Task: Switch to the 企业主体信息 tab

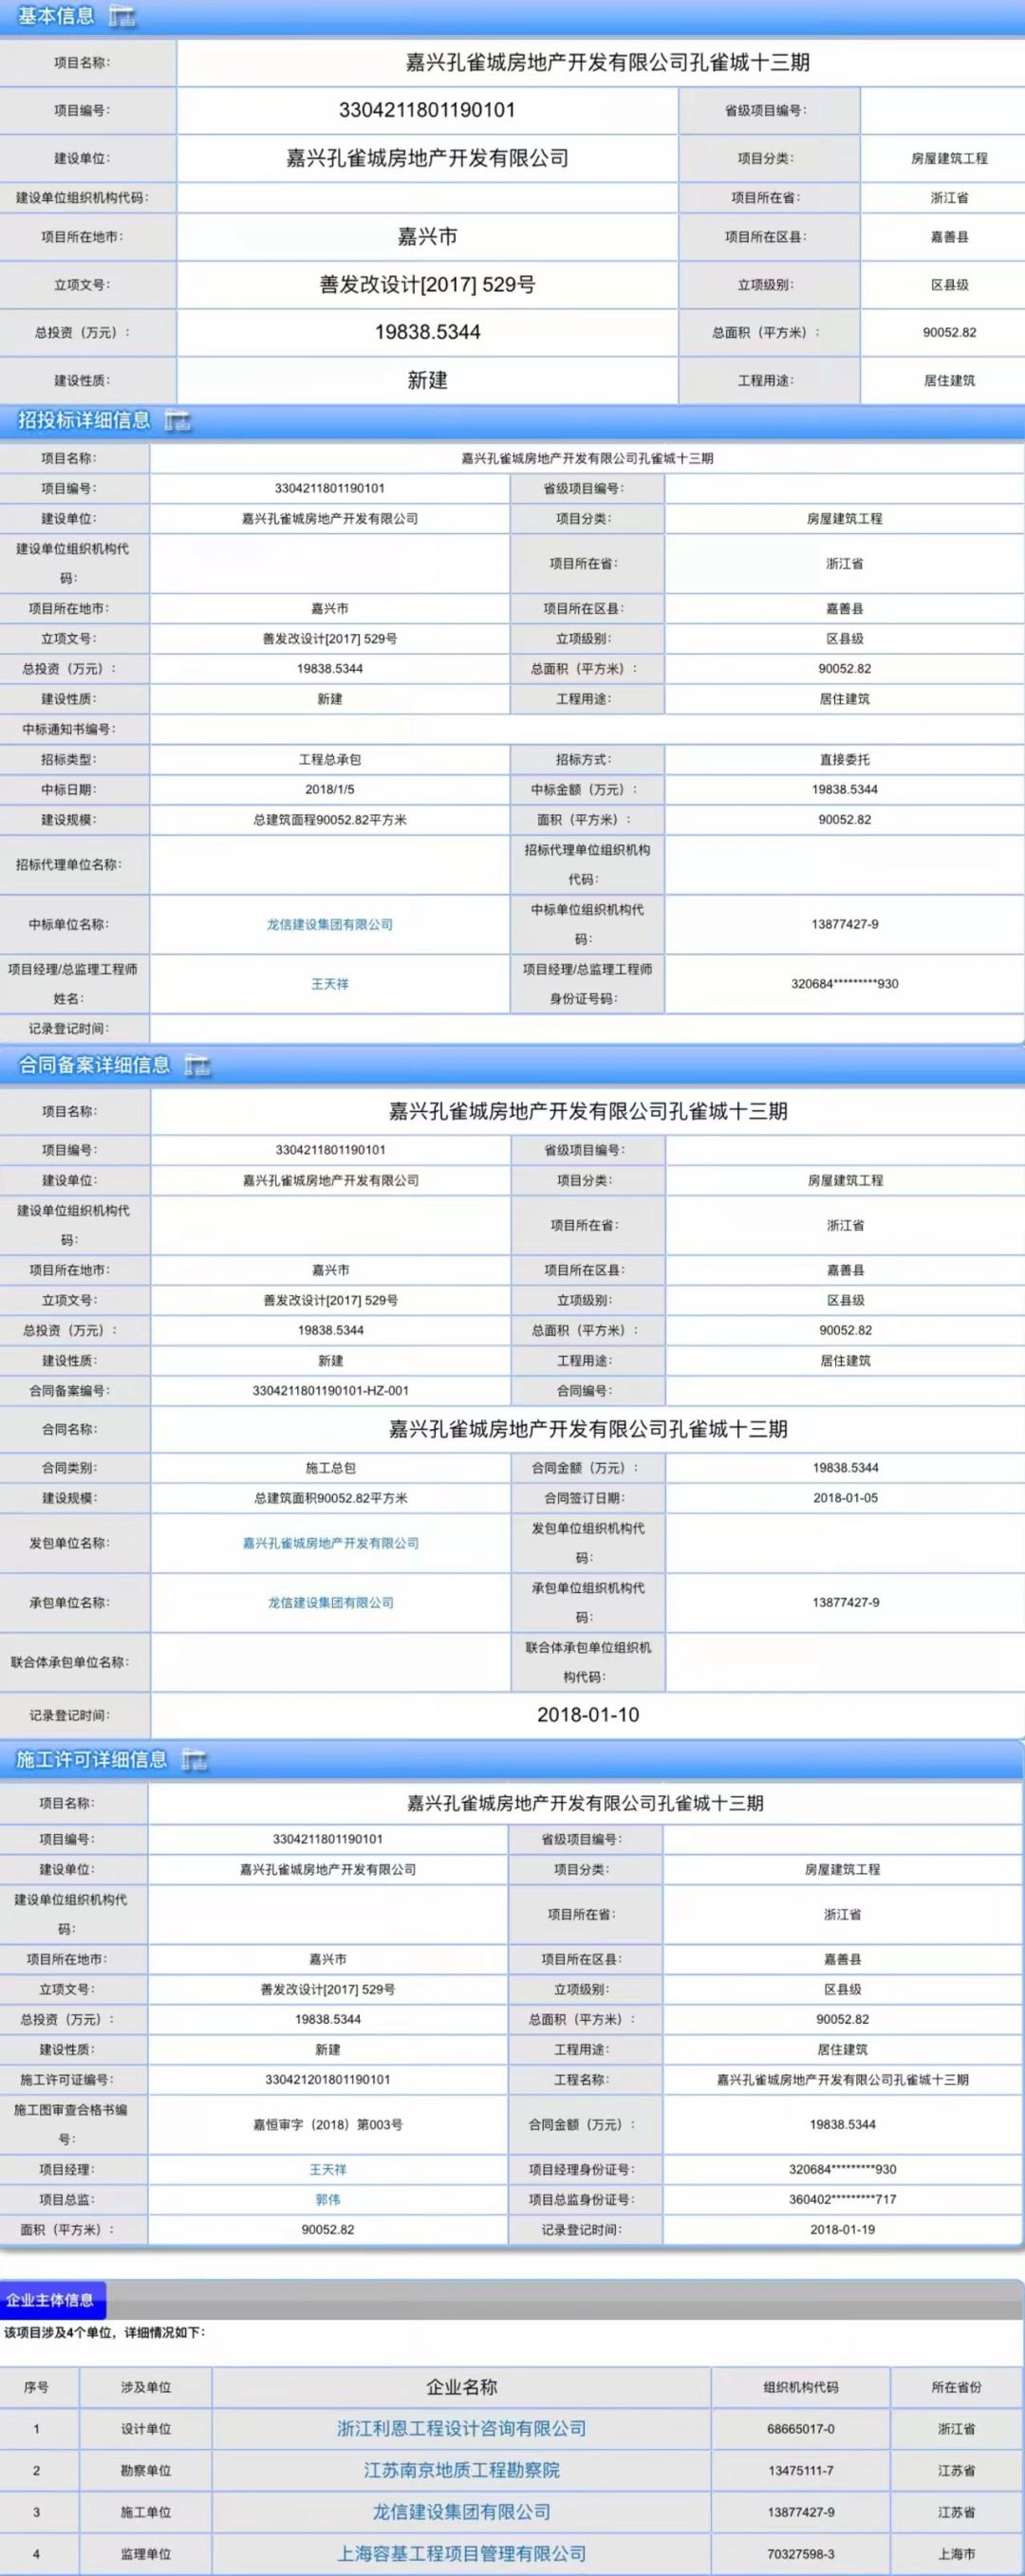Action: [51, 2300]
